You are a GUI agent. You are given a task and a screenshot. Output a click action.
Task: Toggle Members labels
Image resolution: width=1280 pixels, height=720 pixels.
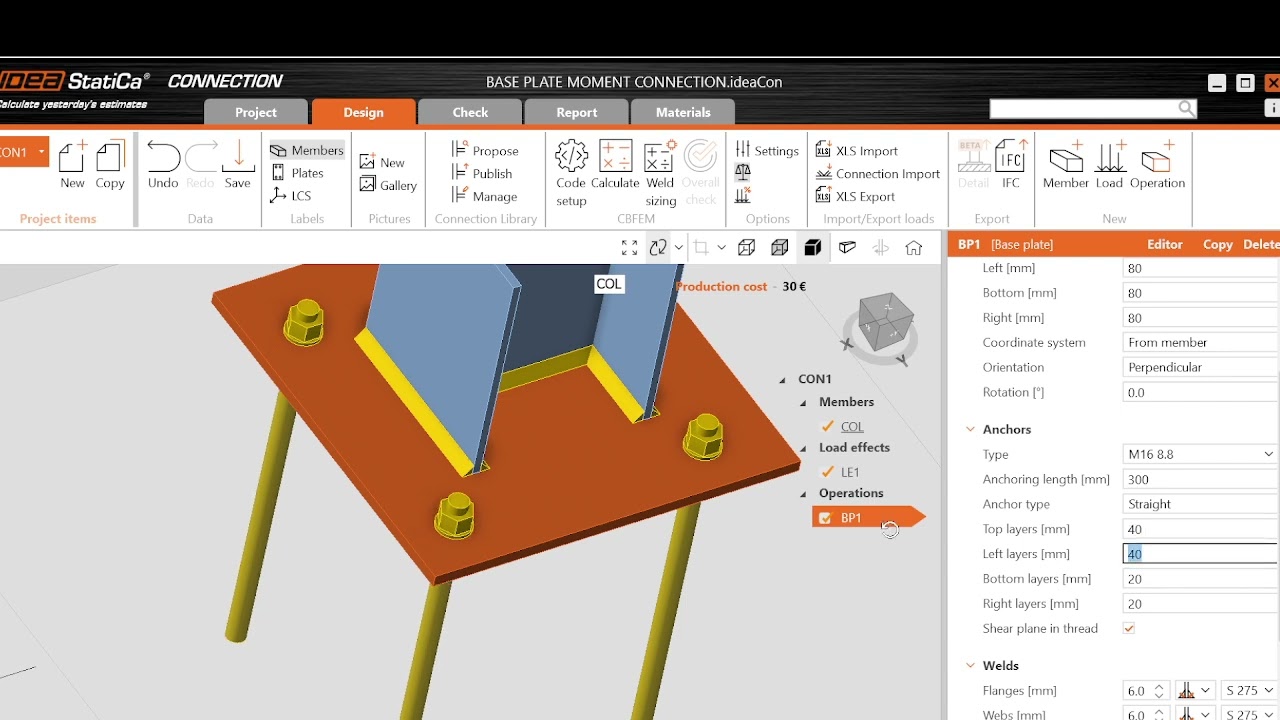pyautogui.click(x=306, y=150)
